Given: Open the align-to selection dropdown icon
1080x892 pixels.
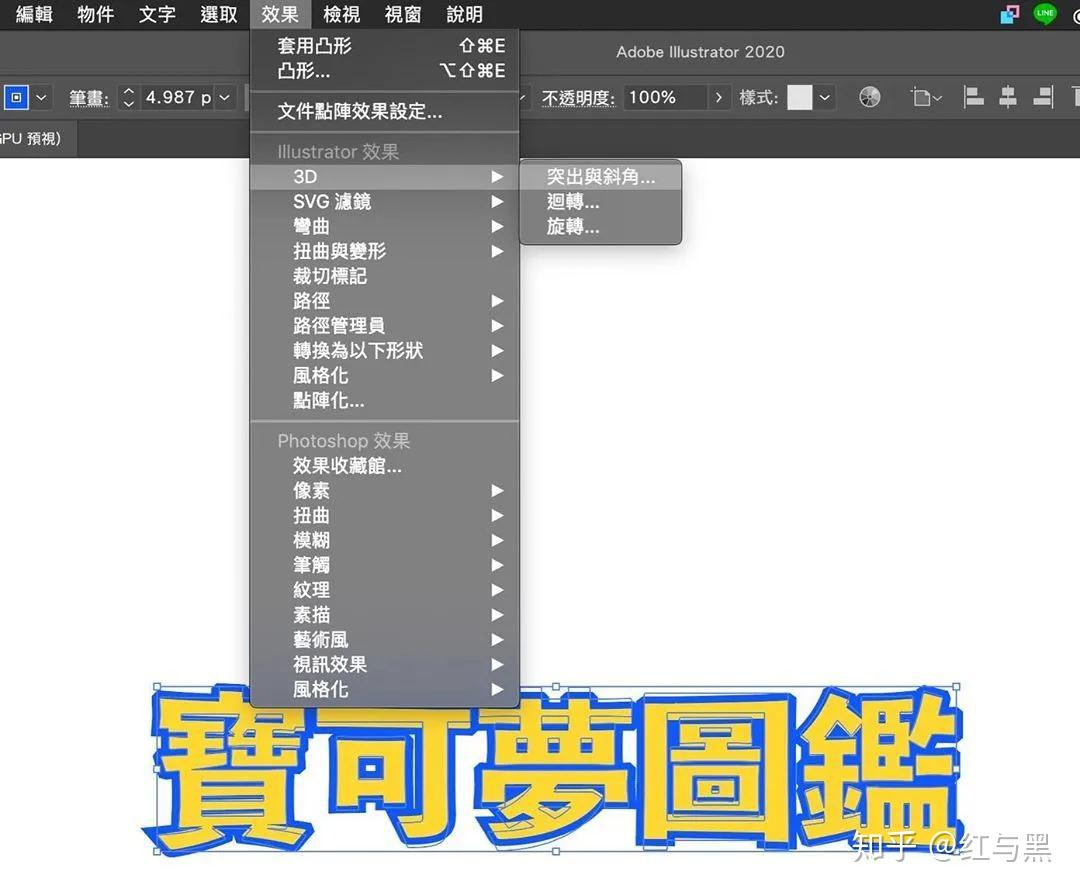Looking at the screenshot, I should pos(926,97).
